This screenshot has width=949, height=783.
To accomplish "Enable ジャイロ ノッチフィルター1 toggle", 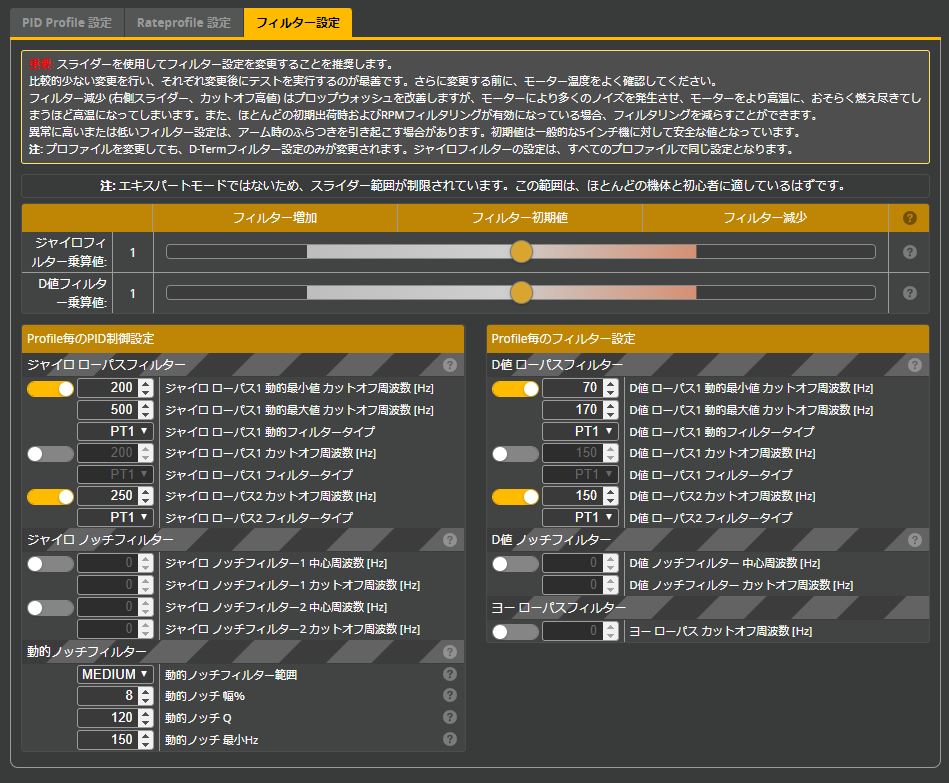I will click(50, 564).
